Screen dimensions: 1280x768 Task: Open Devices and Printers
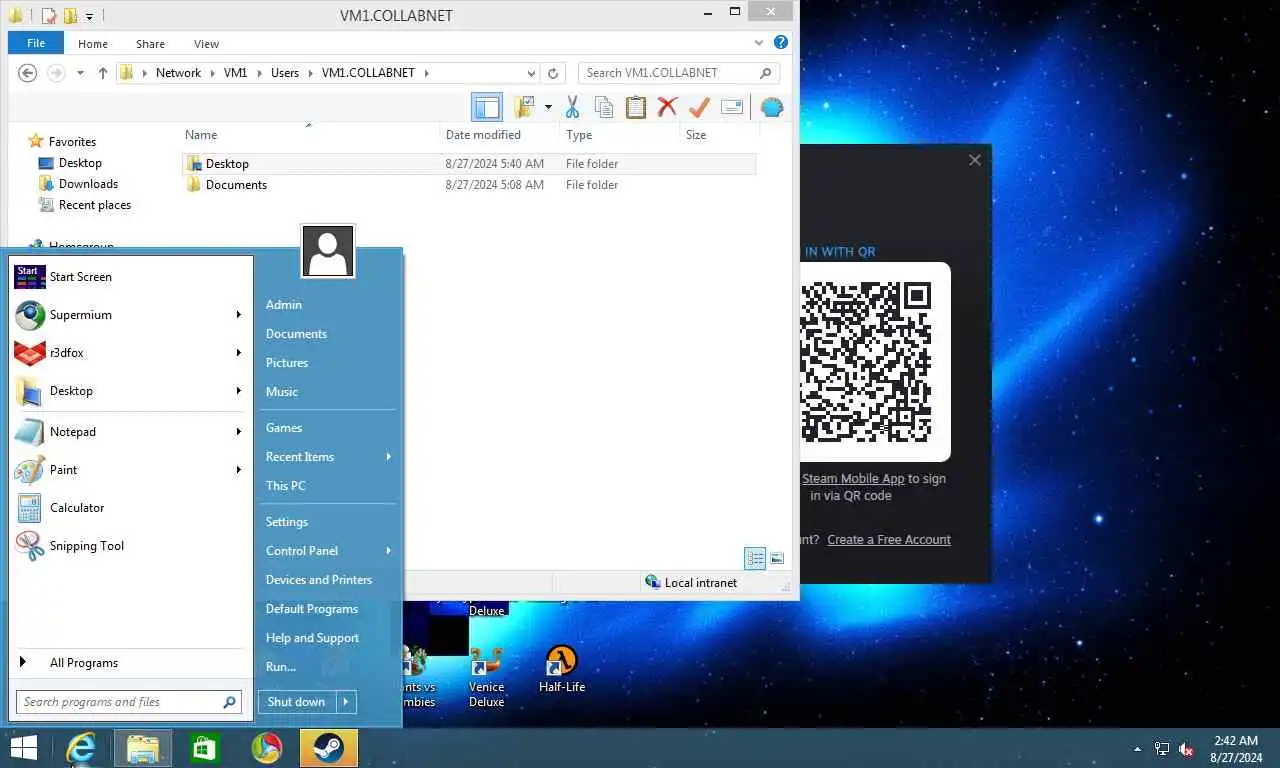319,580
